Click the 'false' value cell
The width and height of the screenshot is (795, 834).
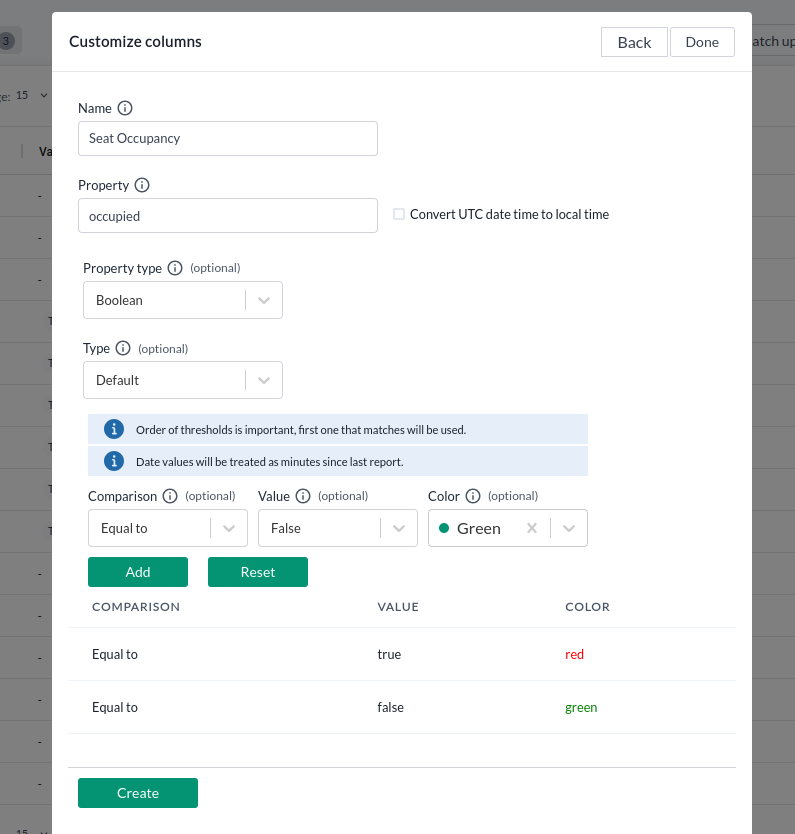tap(390, 707)
